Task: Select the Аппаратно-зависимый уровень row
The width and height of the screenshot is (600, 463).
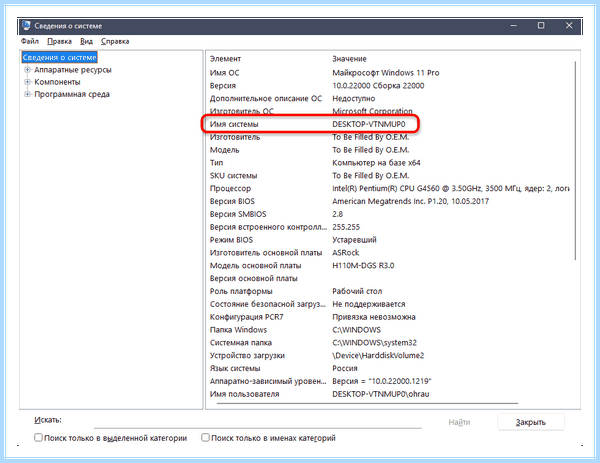Action: [390, 381]
